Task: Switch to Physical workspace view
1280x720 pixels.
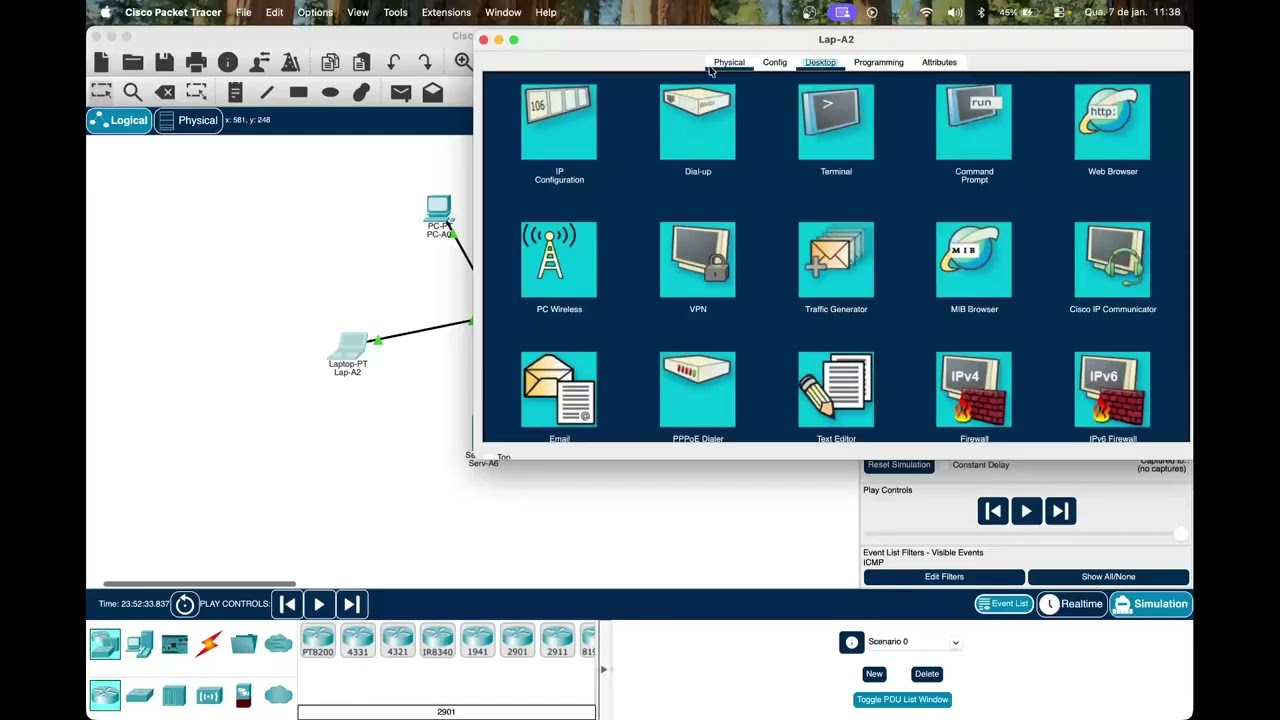Action: click(188, 120)
